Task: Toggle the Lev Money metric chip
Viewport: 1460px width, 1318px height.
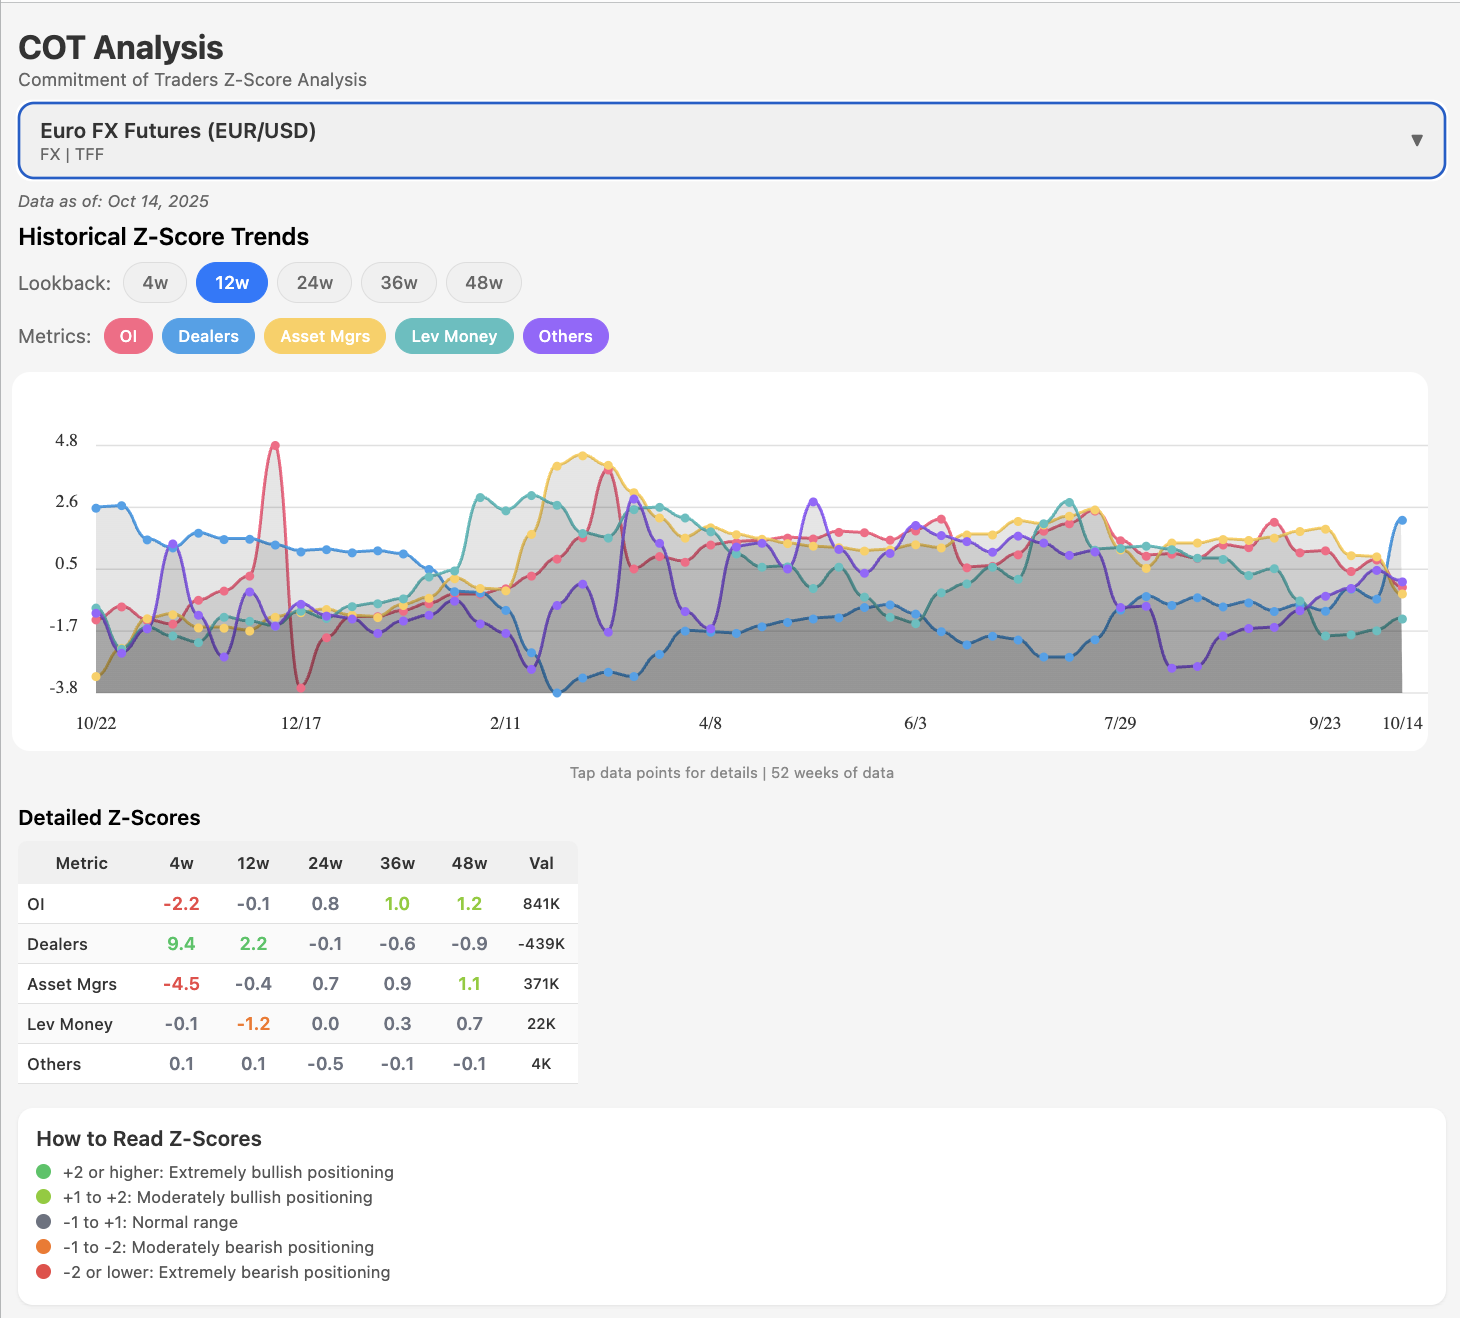Action: coord(454,336)
